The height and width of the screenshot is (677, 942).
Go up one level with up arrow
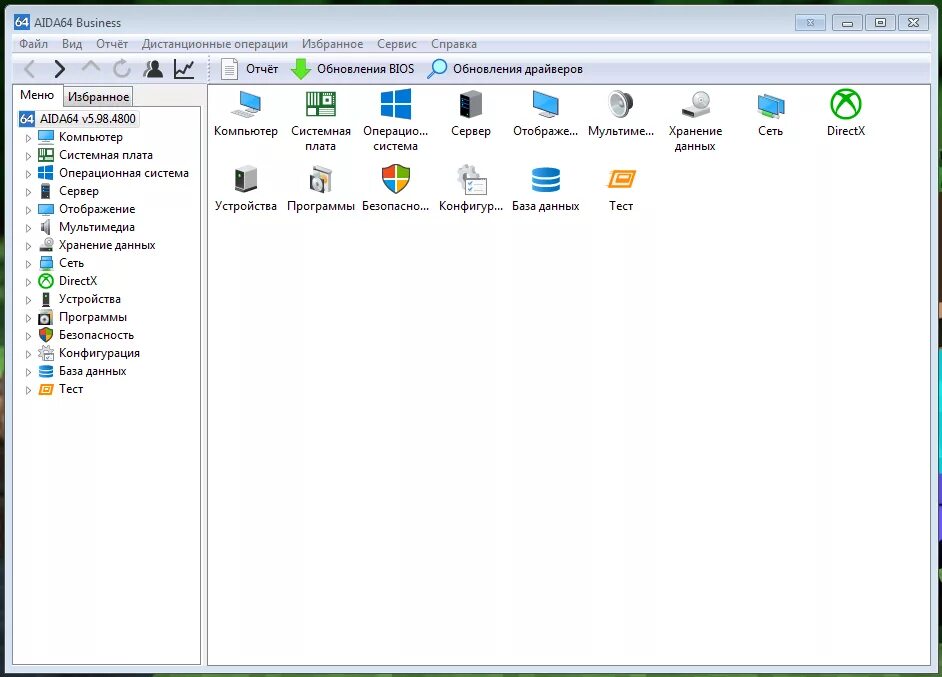coord(91,67)
